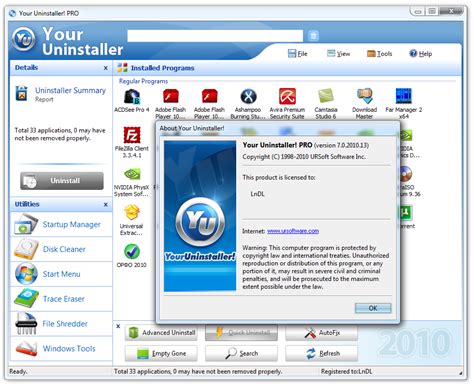
Task: Open the File menu
Action: pos(298,54)
